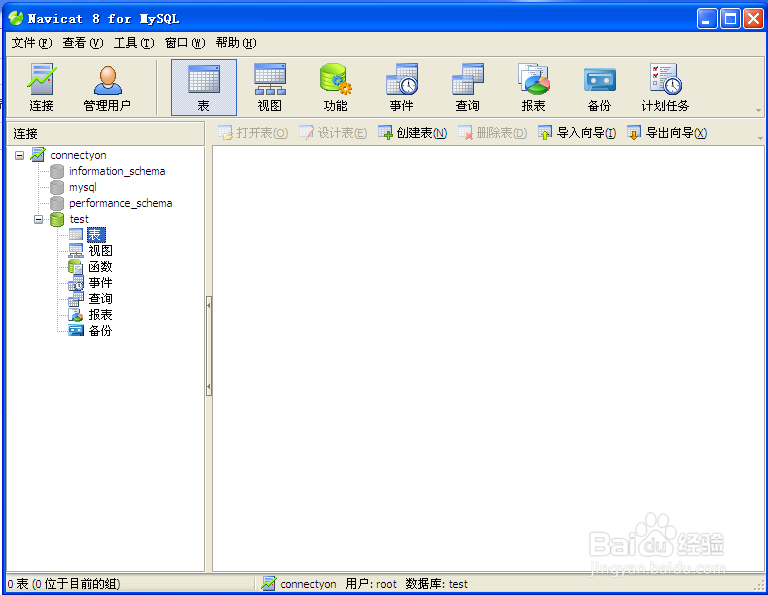Screen dimensions: 768x595
Task: Collapse the test database node
Action: coord(38,219)
